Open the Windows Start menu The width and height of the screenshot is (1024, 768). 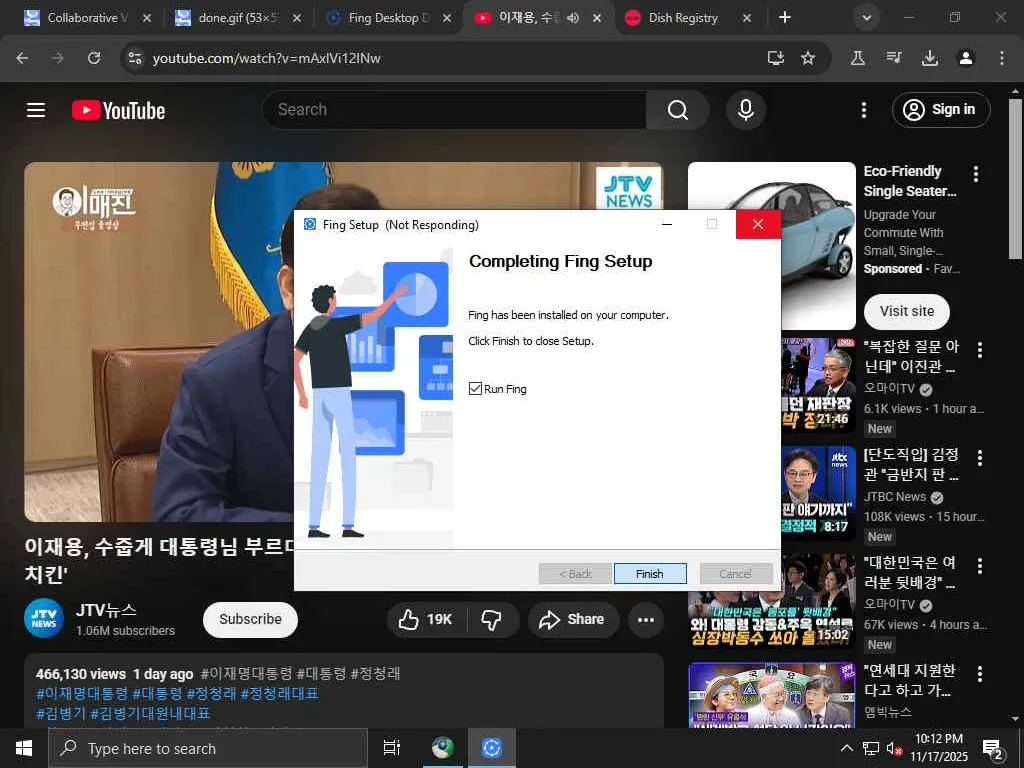point(24,748)
